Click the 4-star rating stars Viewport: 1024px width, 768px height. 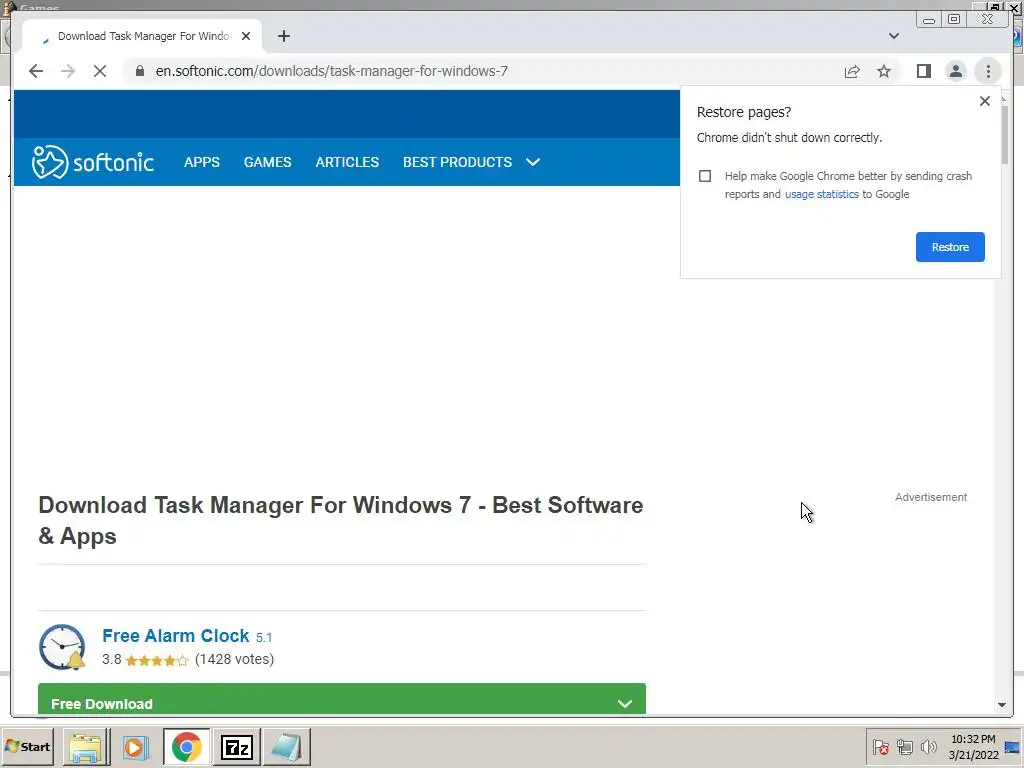[157, 660]
